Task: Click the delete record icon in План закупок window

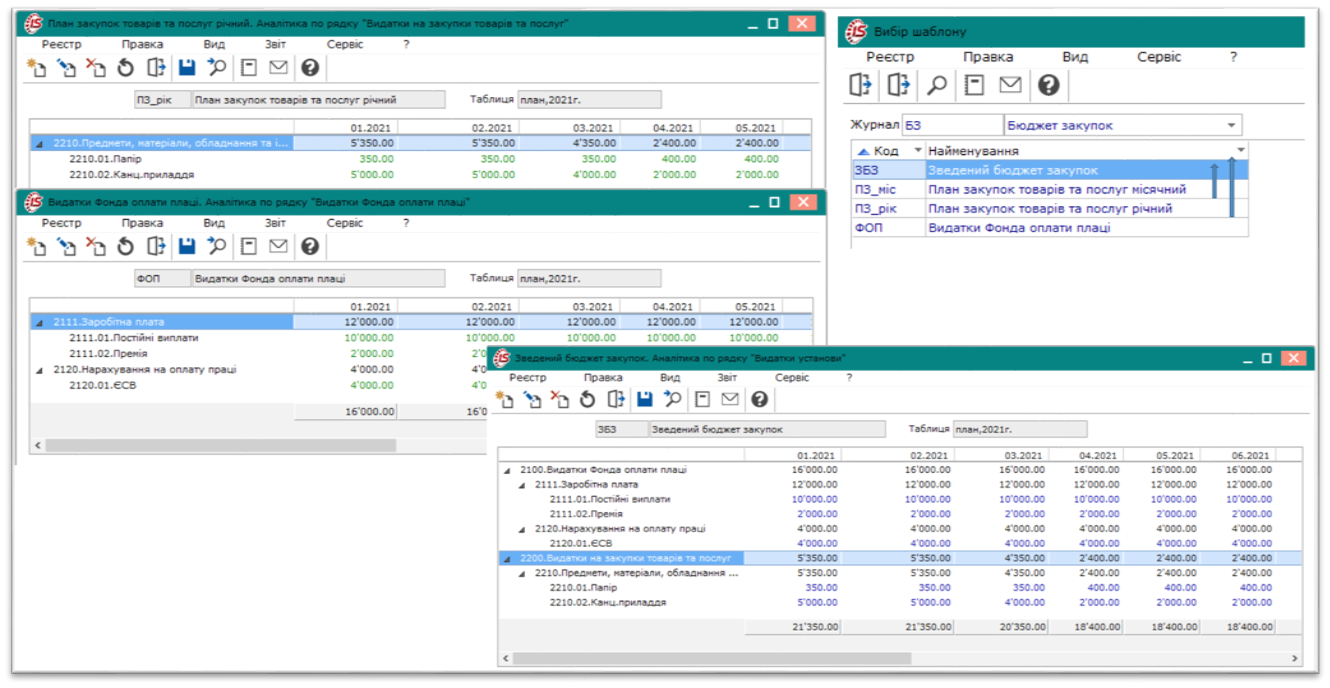Action: [x=95, y=68]
